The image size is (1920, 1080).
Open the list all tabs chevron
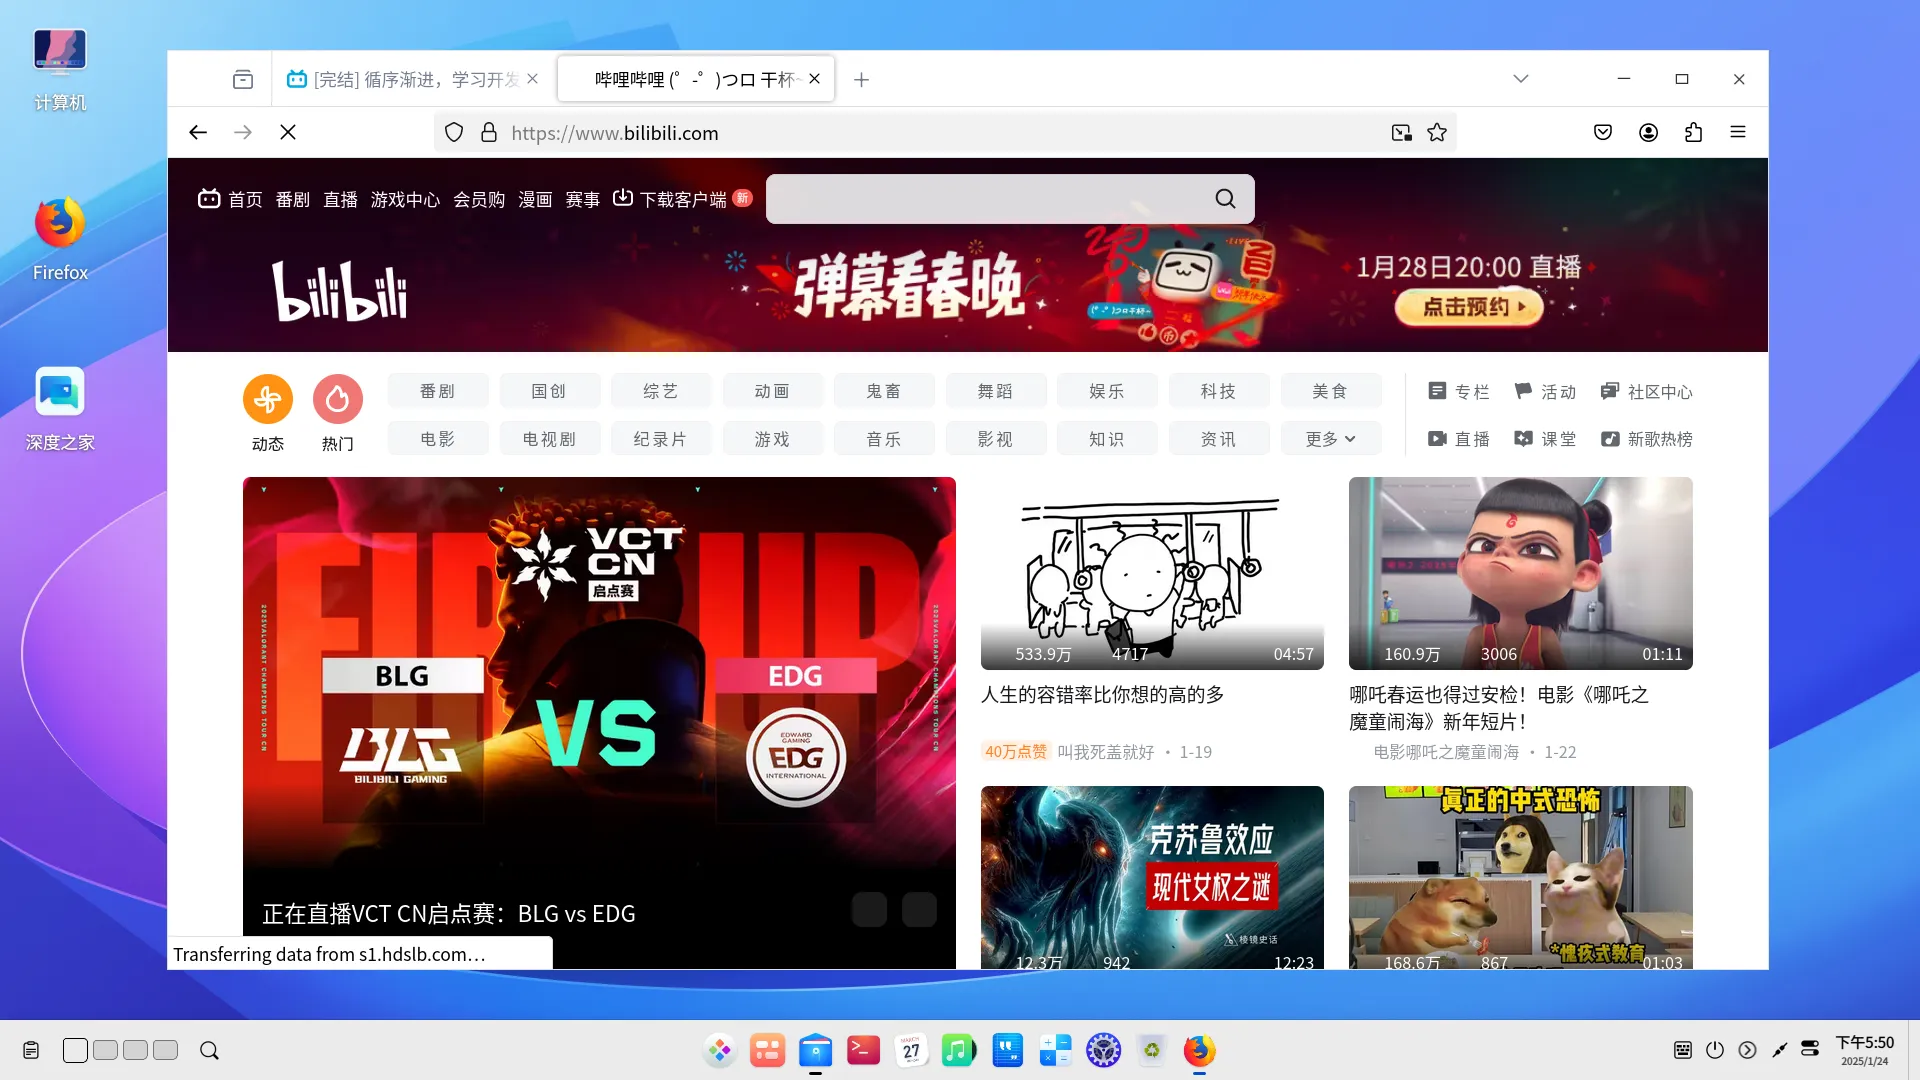click(1520, 79)
